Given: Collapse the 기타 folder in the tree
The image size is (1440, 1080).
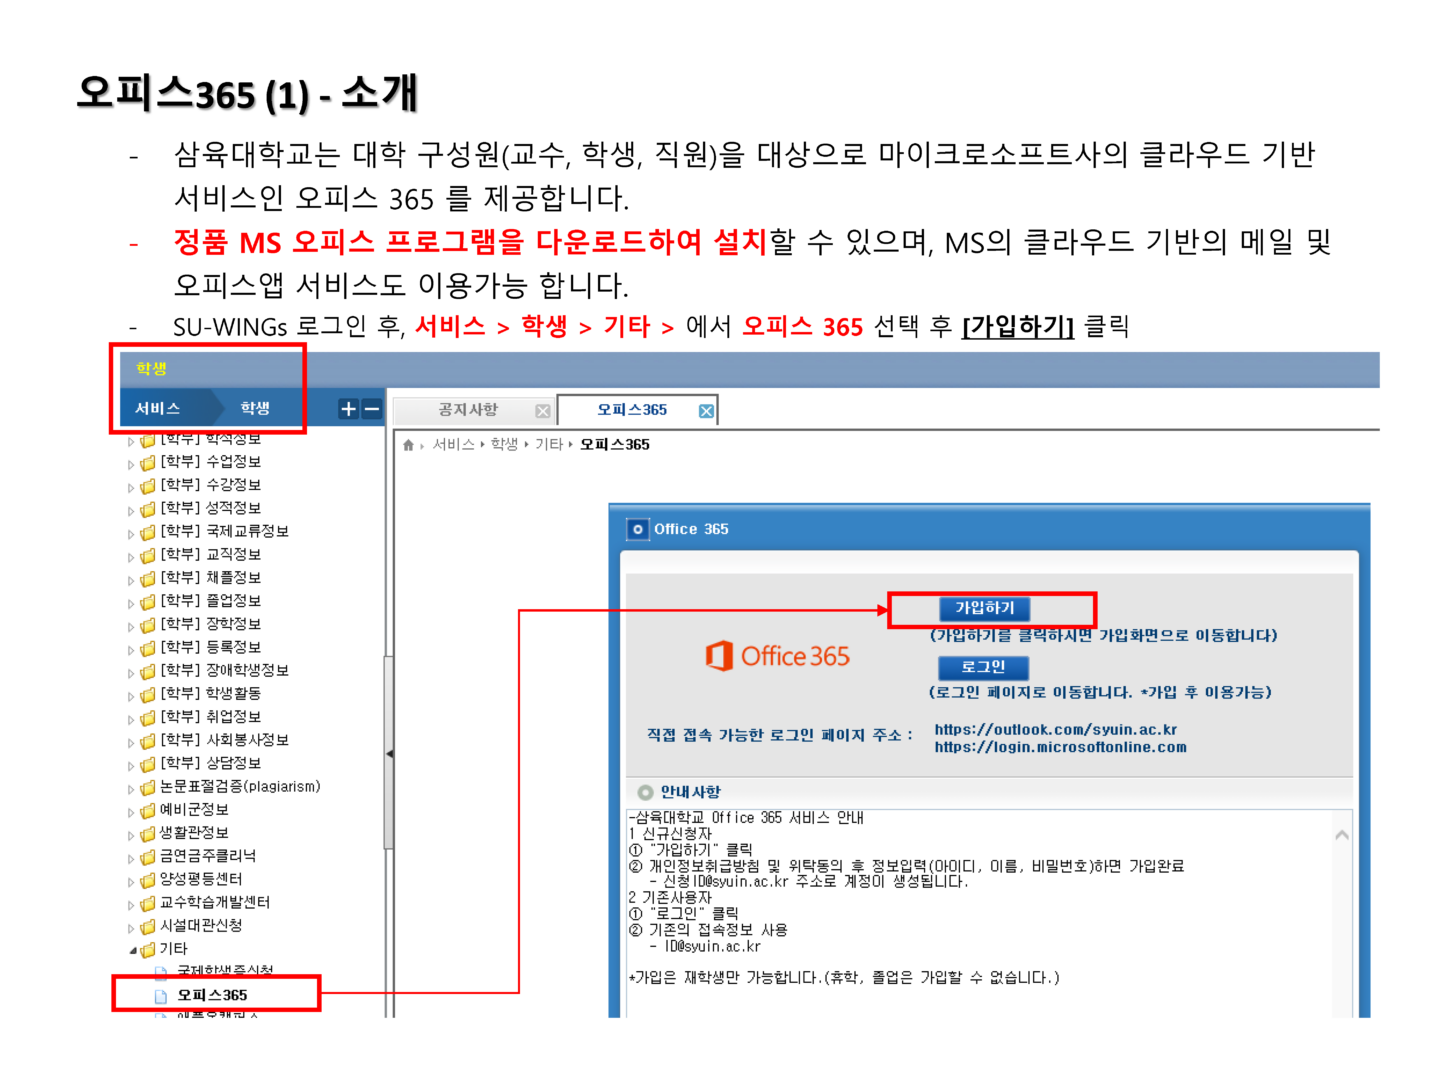Looking at the screenshot, I should pos(131,948).
